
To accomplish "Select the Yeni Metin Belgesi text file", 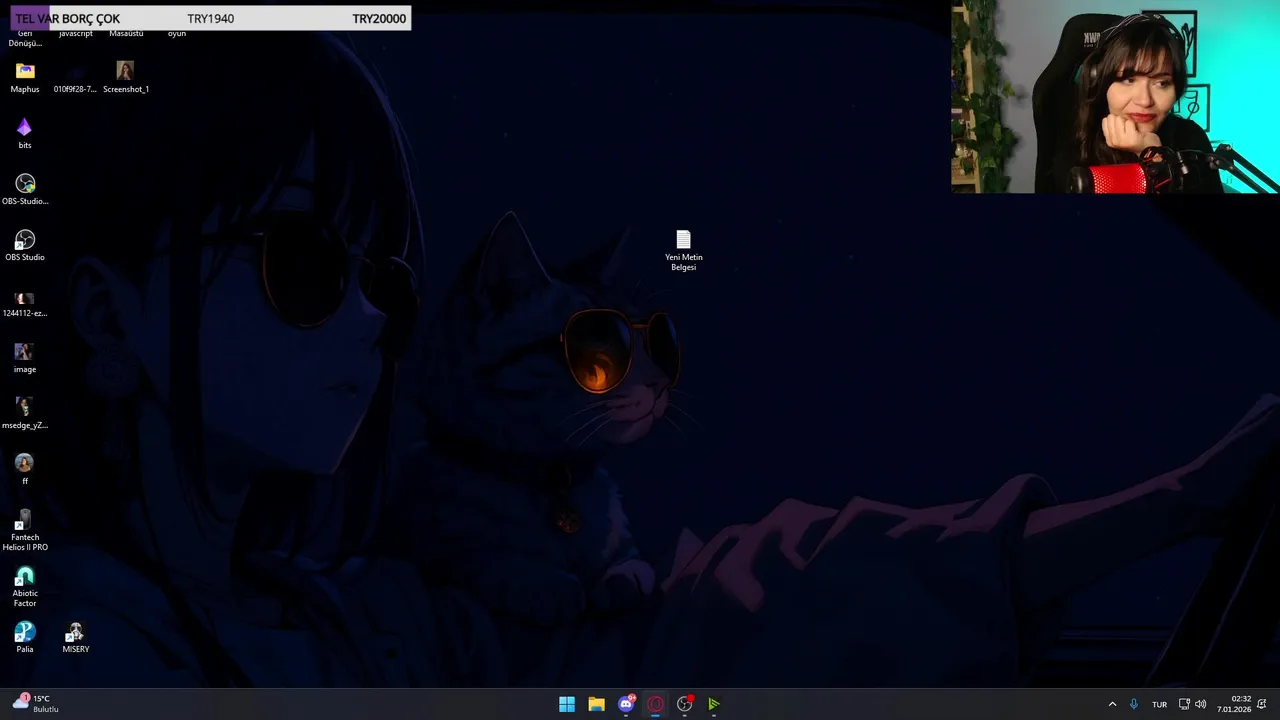I will pos(683,250).
